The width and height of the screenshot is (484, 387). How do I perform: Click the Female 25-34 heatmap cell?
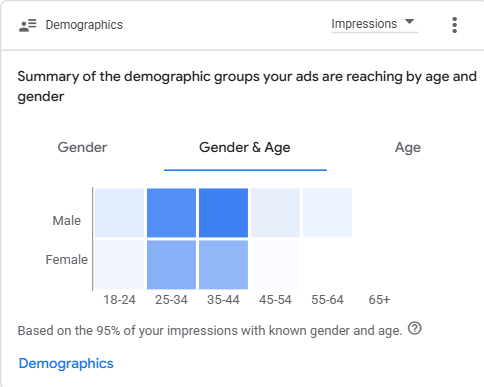tap(171, 265)
